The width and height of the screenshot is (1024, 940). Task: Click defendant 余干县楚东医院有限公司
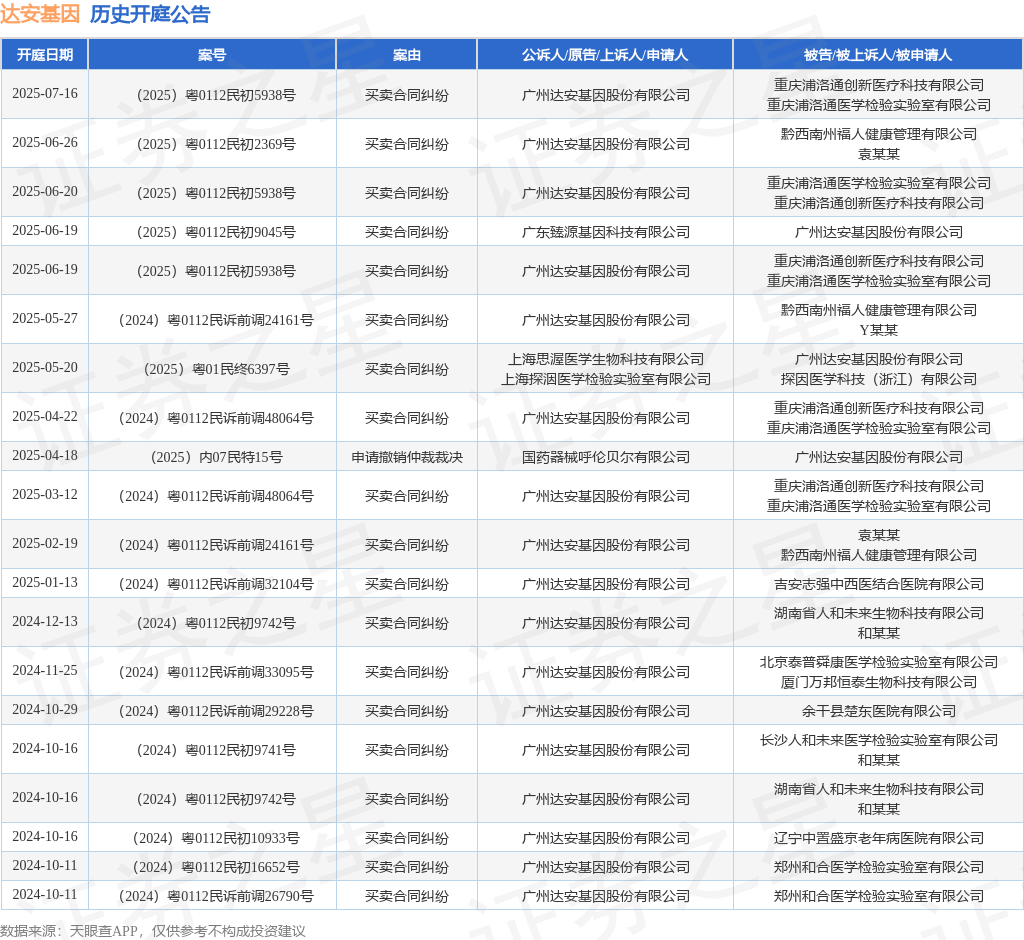click(x=878, y=711)
